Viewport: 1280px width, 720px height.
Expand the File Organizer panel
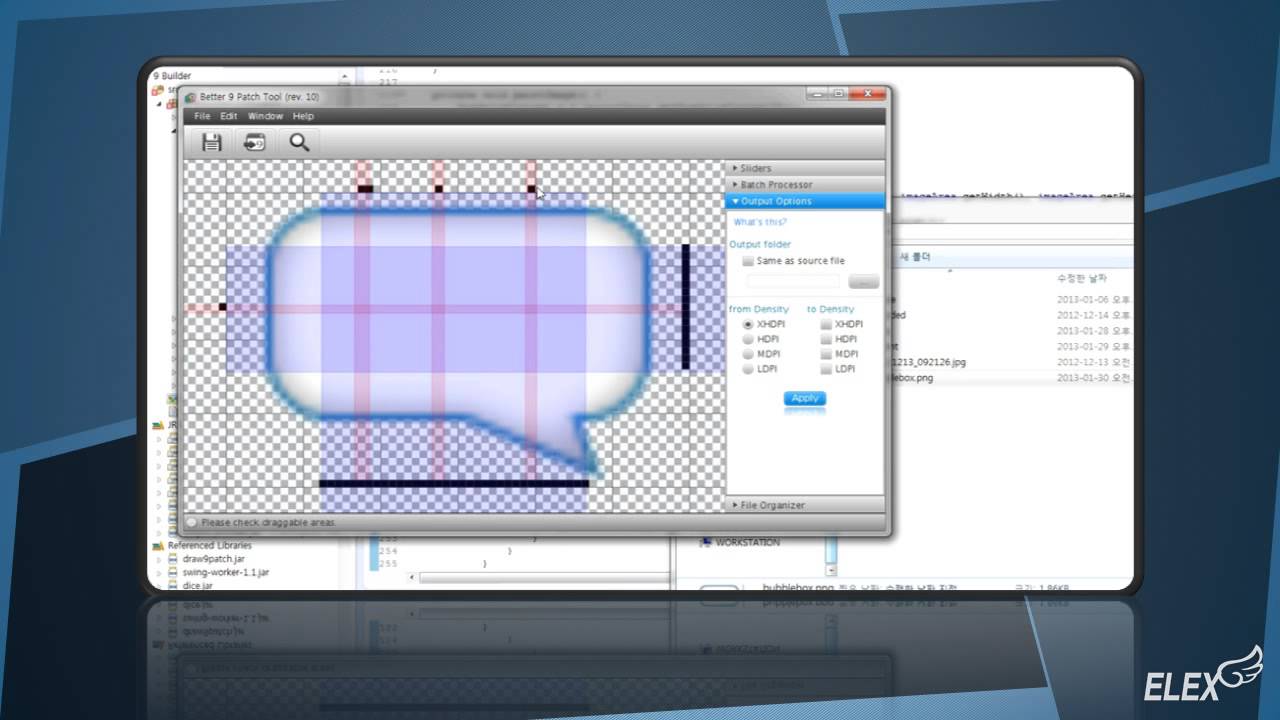(x=805, y=505)
